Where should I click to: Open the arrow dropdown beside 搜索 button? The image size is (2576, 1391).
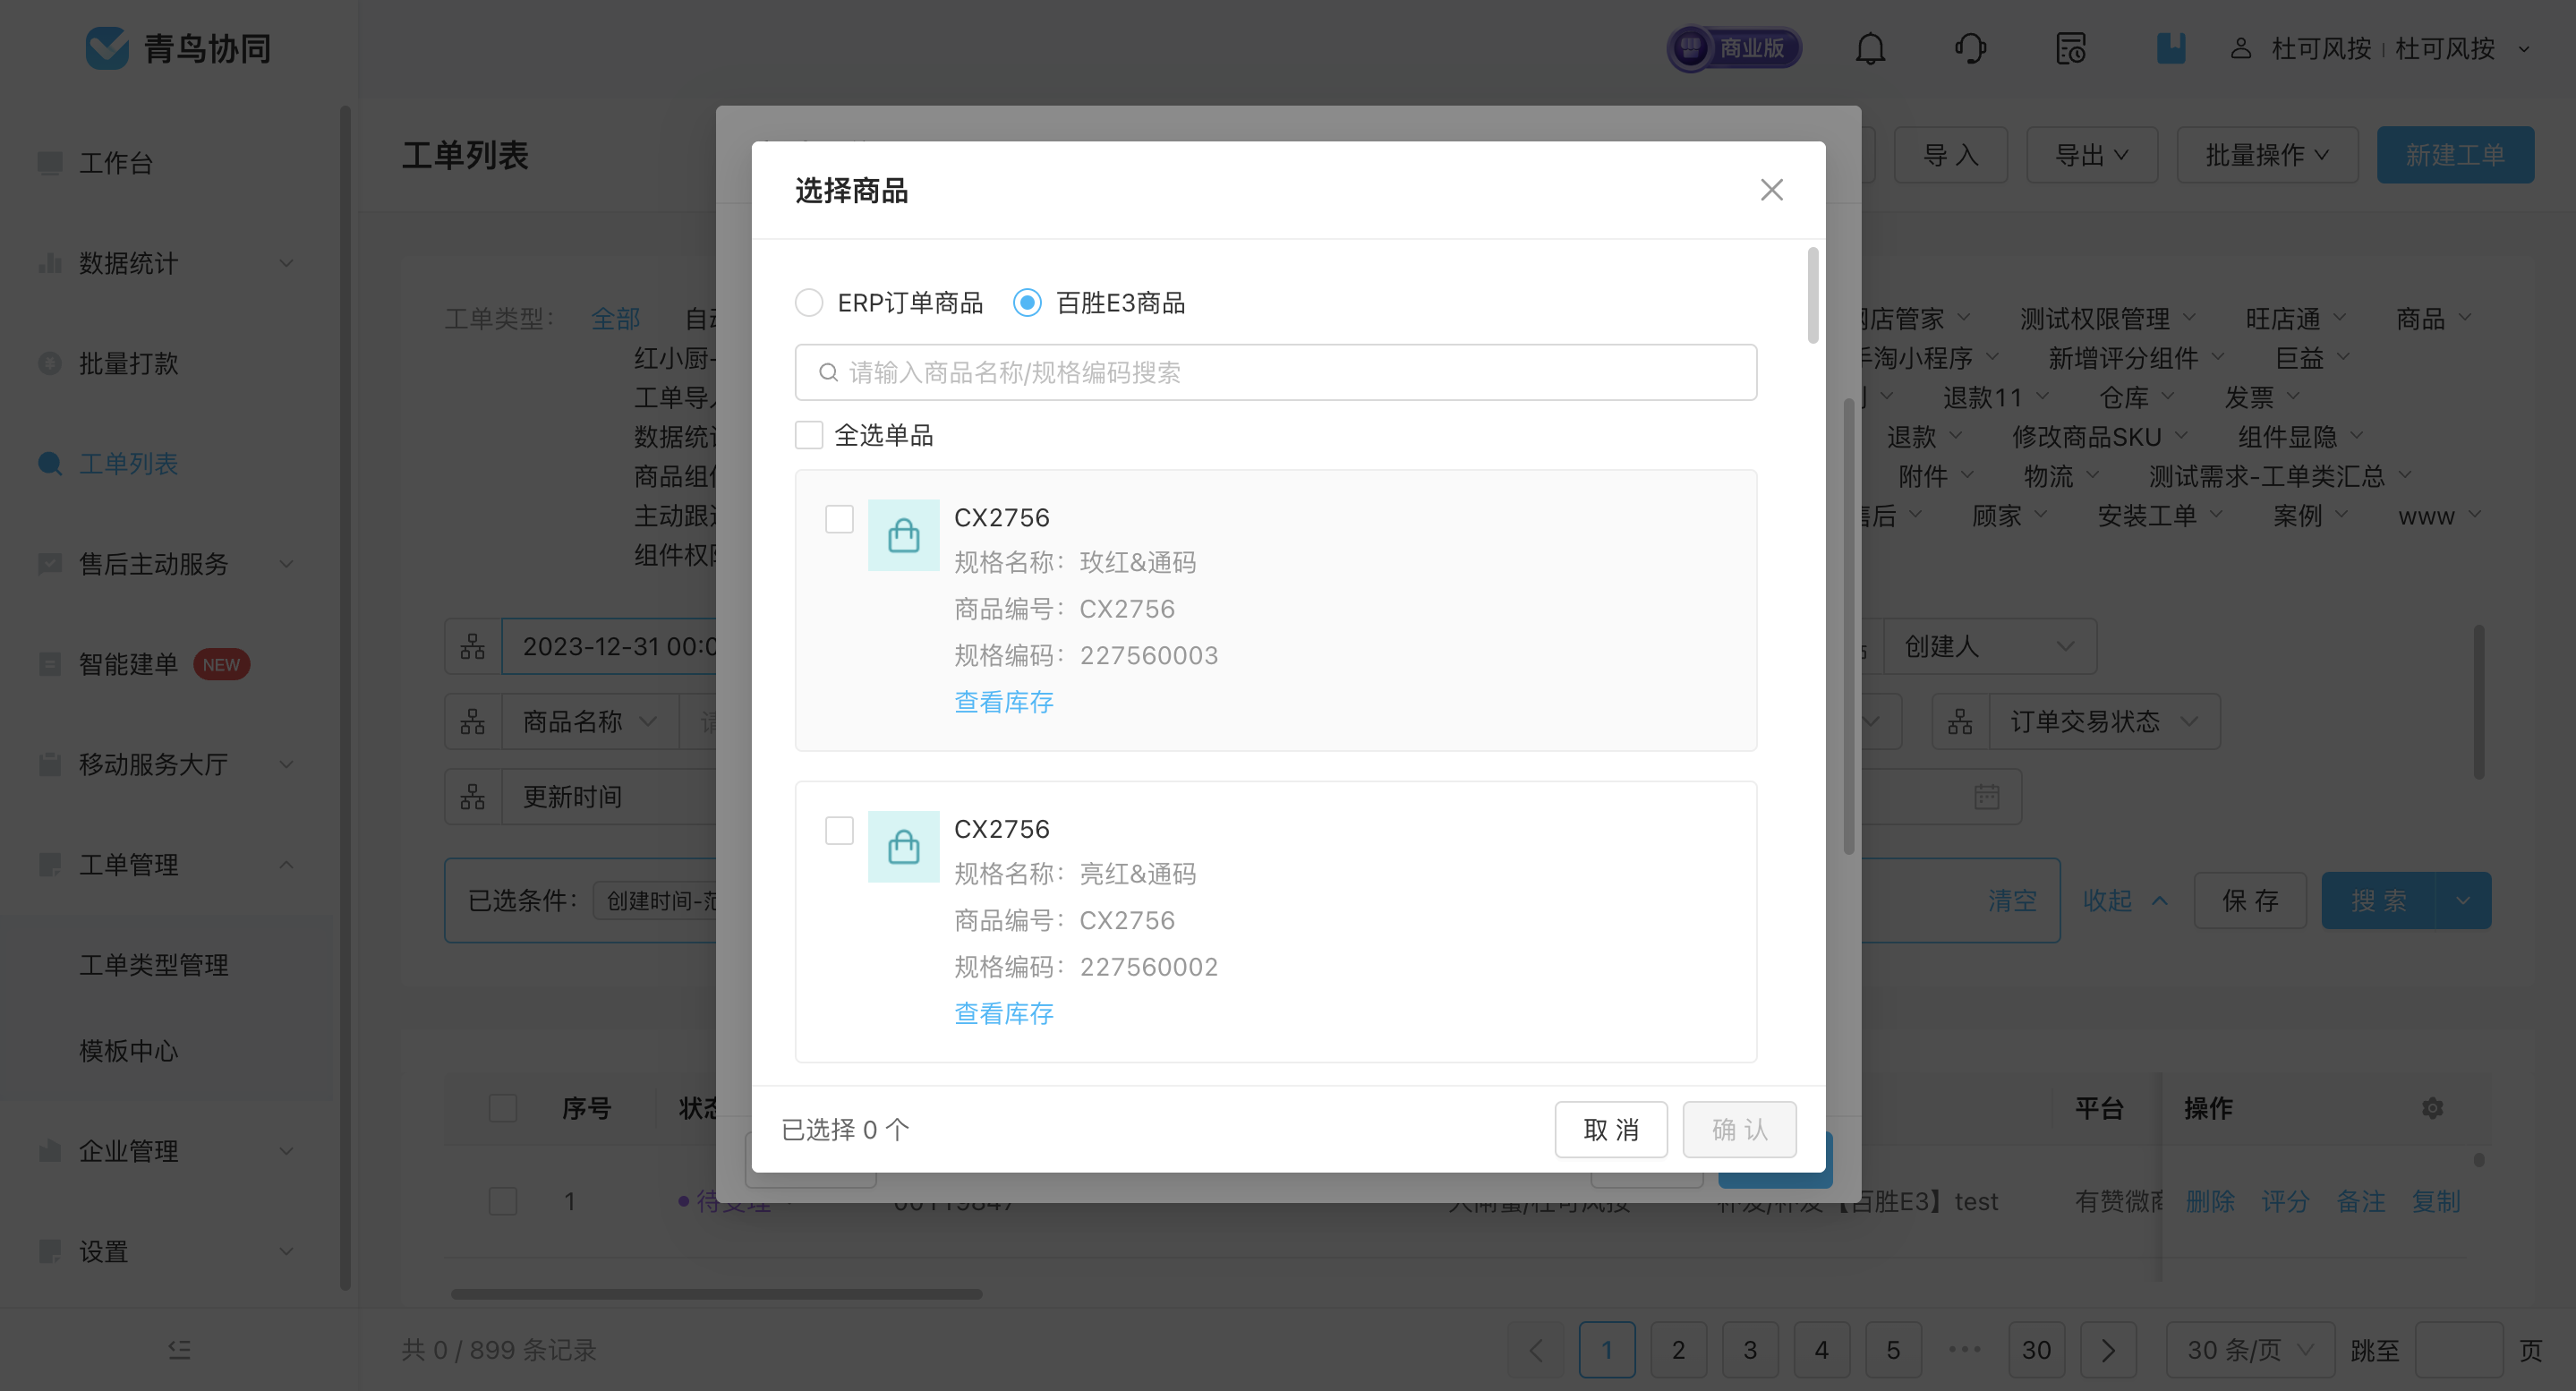(2463, 900)
